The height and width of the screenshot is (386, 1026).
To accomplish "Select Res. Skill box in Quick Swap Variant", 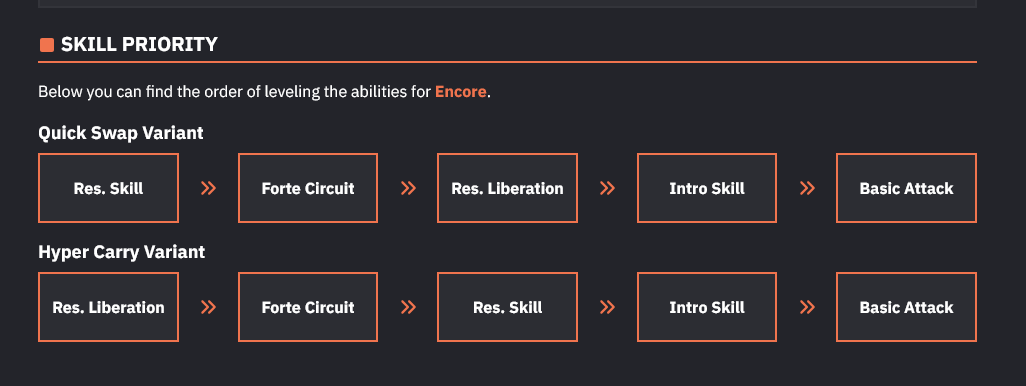I will 109,188.
